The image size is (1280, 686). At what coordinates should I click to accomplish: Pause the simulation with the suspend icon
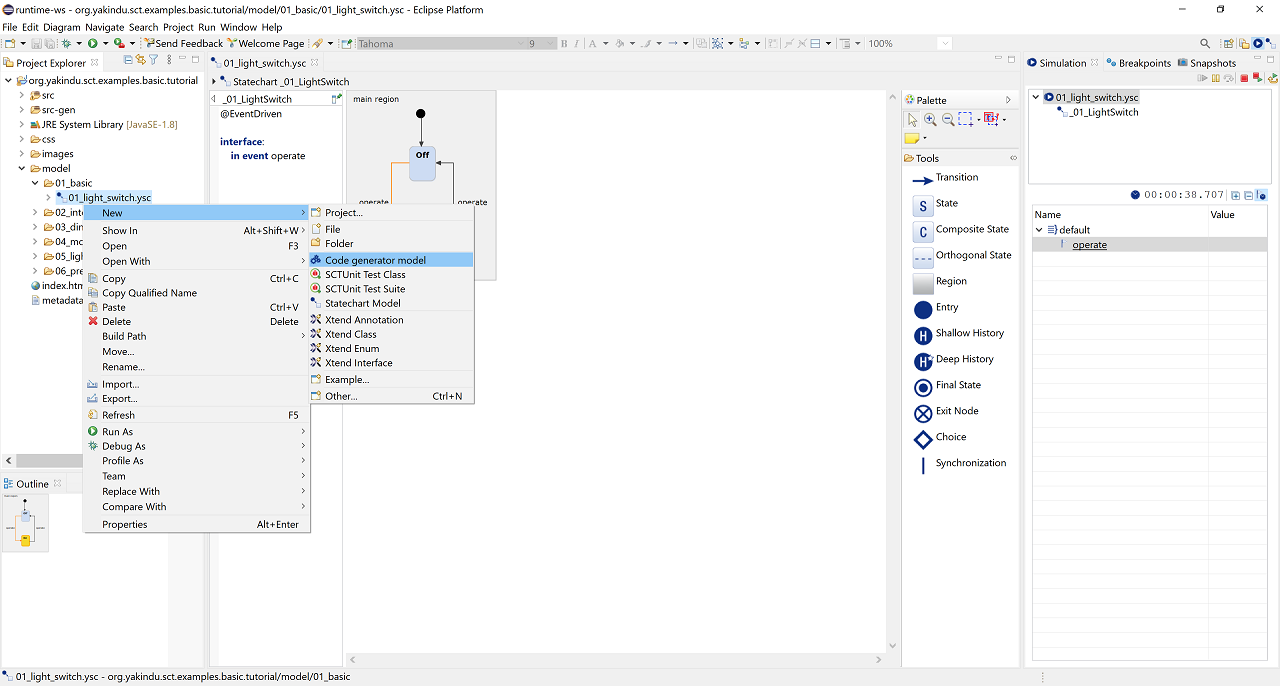coord(1216,78)
